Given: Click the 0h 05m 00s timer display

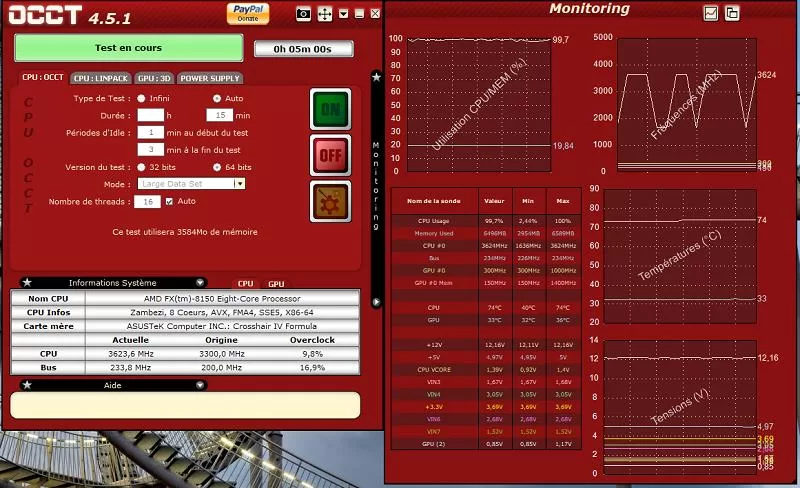Looking at the screenshot, I should pos(303,49).
